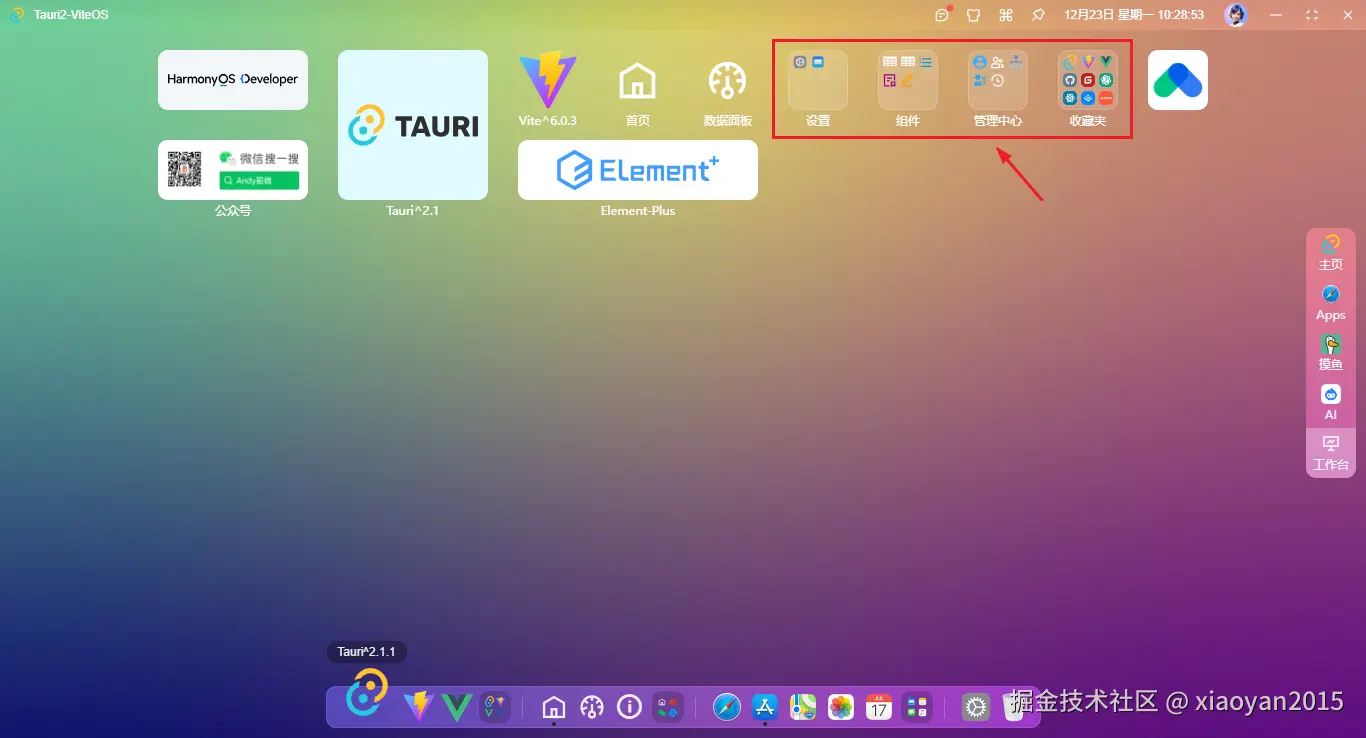Click the pin icon in top bar
This screenshot has width=1366, height=738.
click(1038, 15)
